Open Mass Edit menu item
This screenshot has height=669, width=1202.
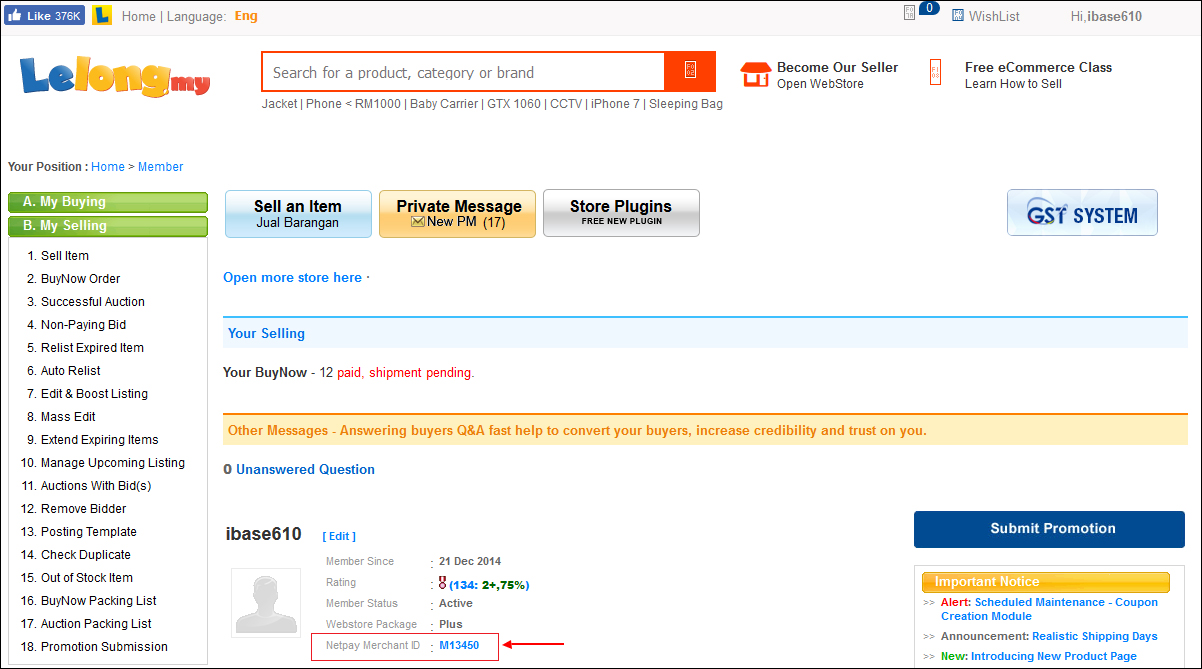click(68, 417)
